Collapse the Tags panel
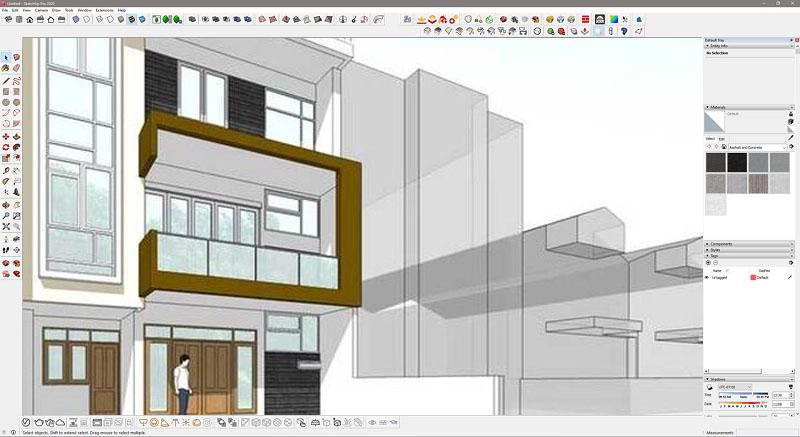 coord(707,256)
